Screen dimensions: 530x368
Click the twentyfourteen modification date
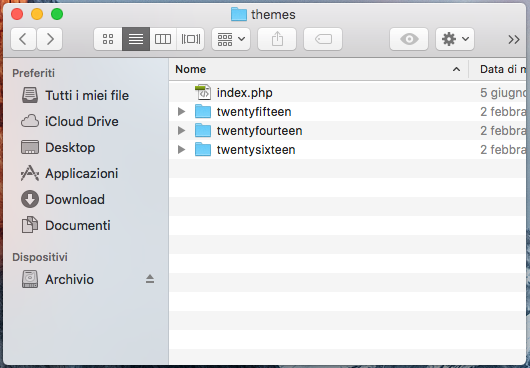tap(503, 131)
